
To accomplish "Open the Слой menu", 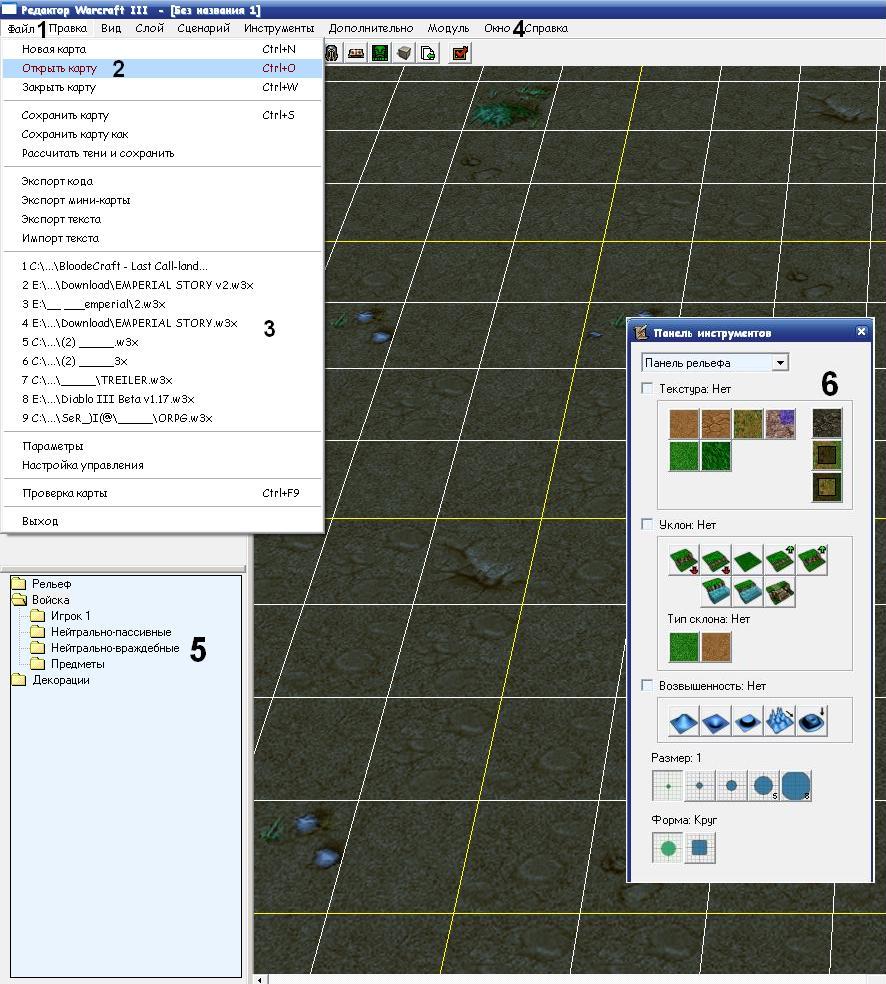I will (x=149, y=28).
